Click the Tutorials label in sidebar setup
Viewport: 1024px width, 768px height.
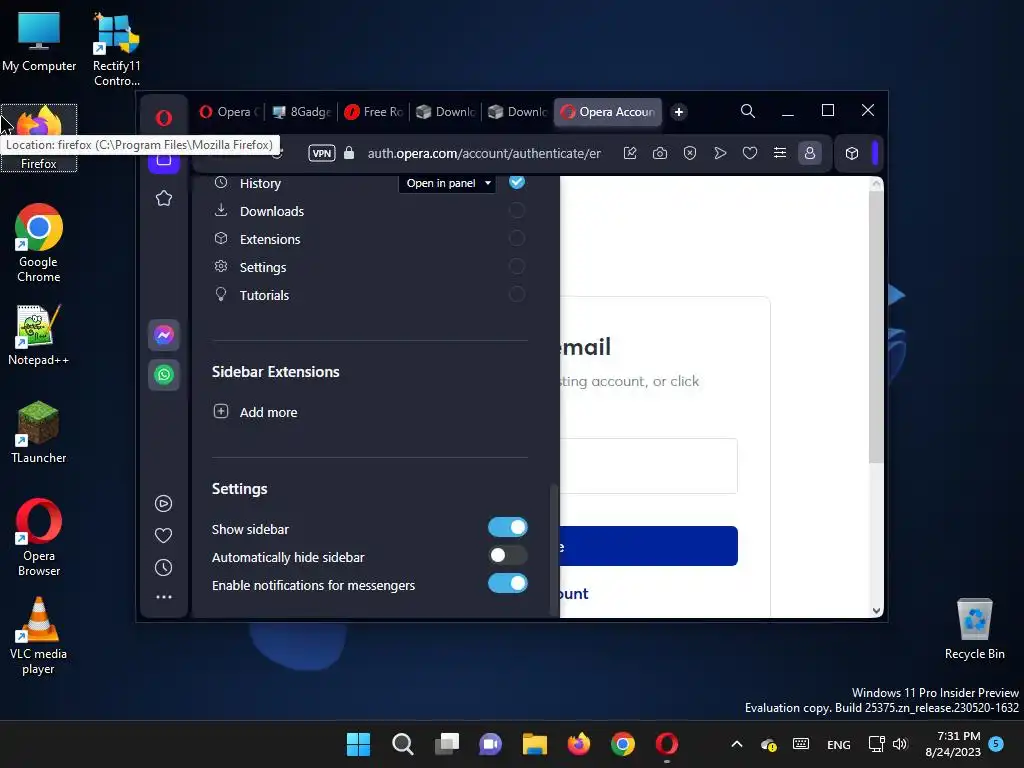[x=264, y=295]
